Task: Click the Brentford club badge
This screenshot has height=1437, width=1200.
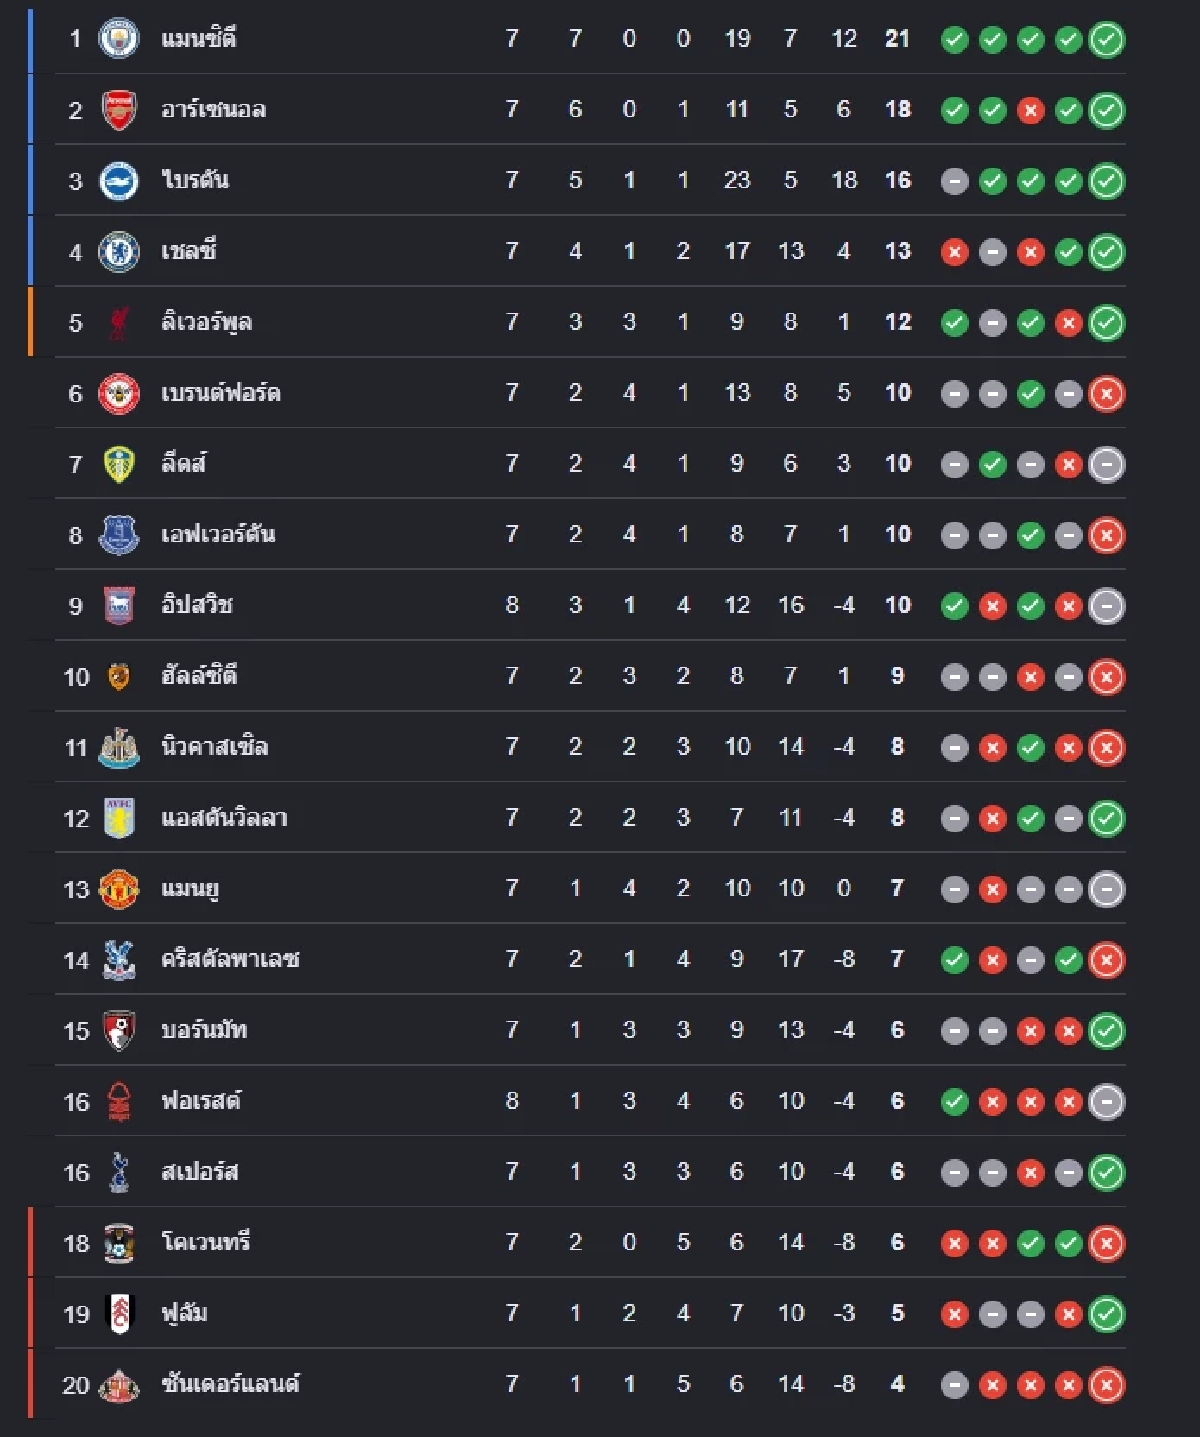Action: pos(119,394)
